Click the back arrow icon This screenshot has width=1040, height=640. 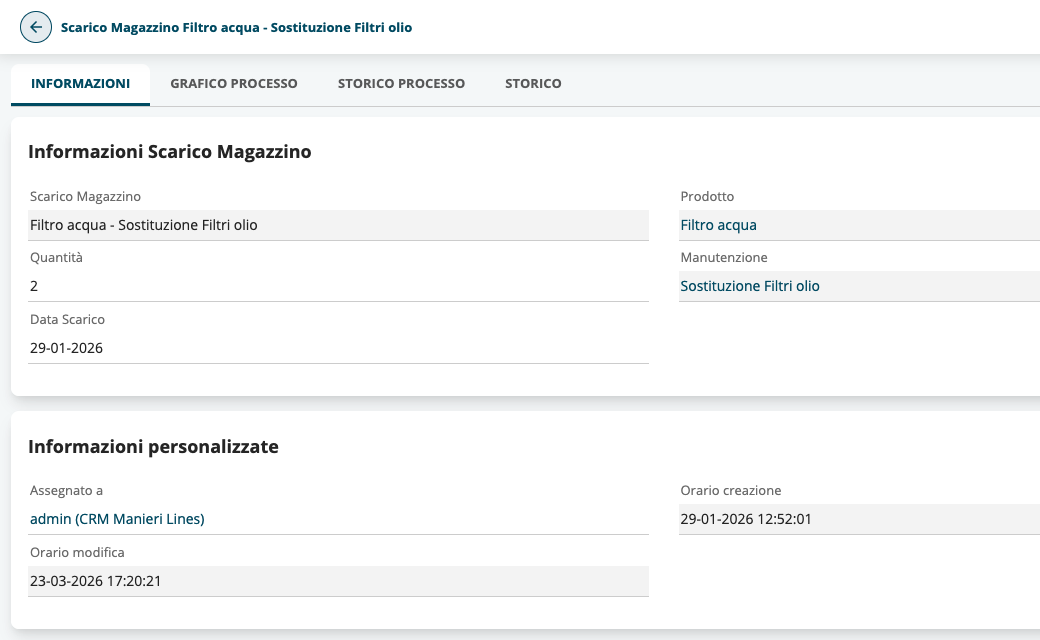(x=36, y=27)
